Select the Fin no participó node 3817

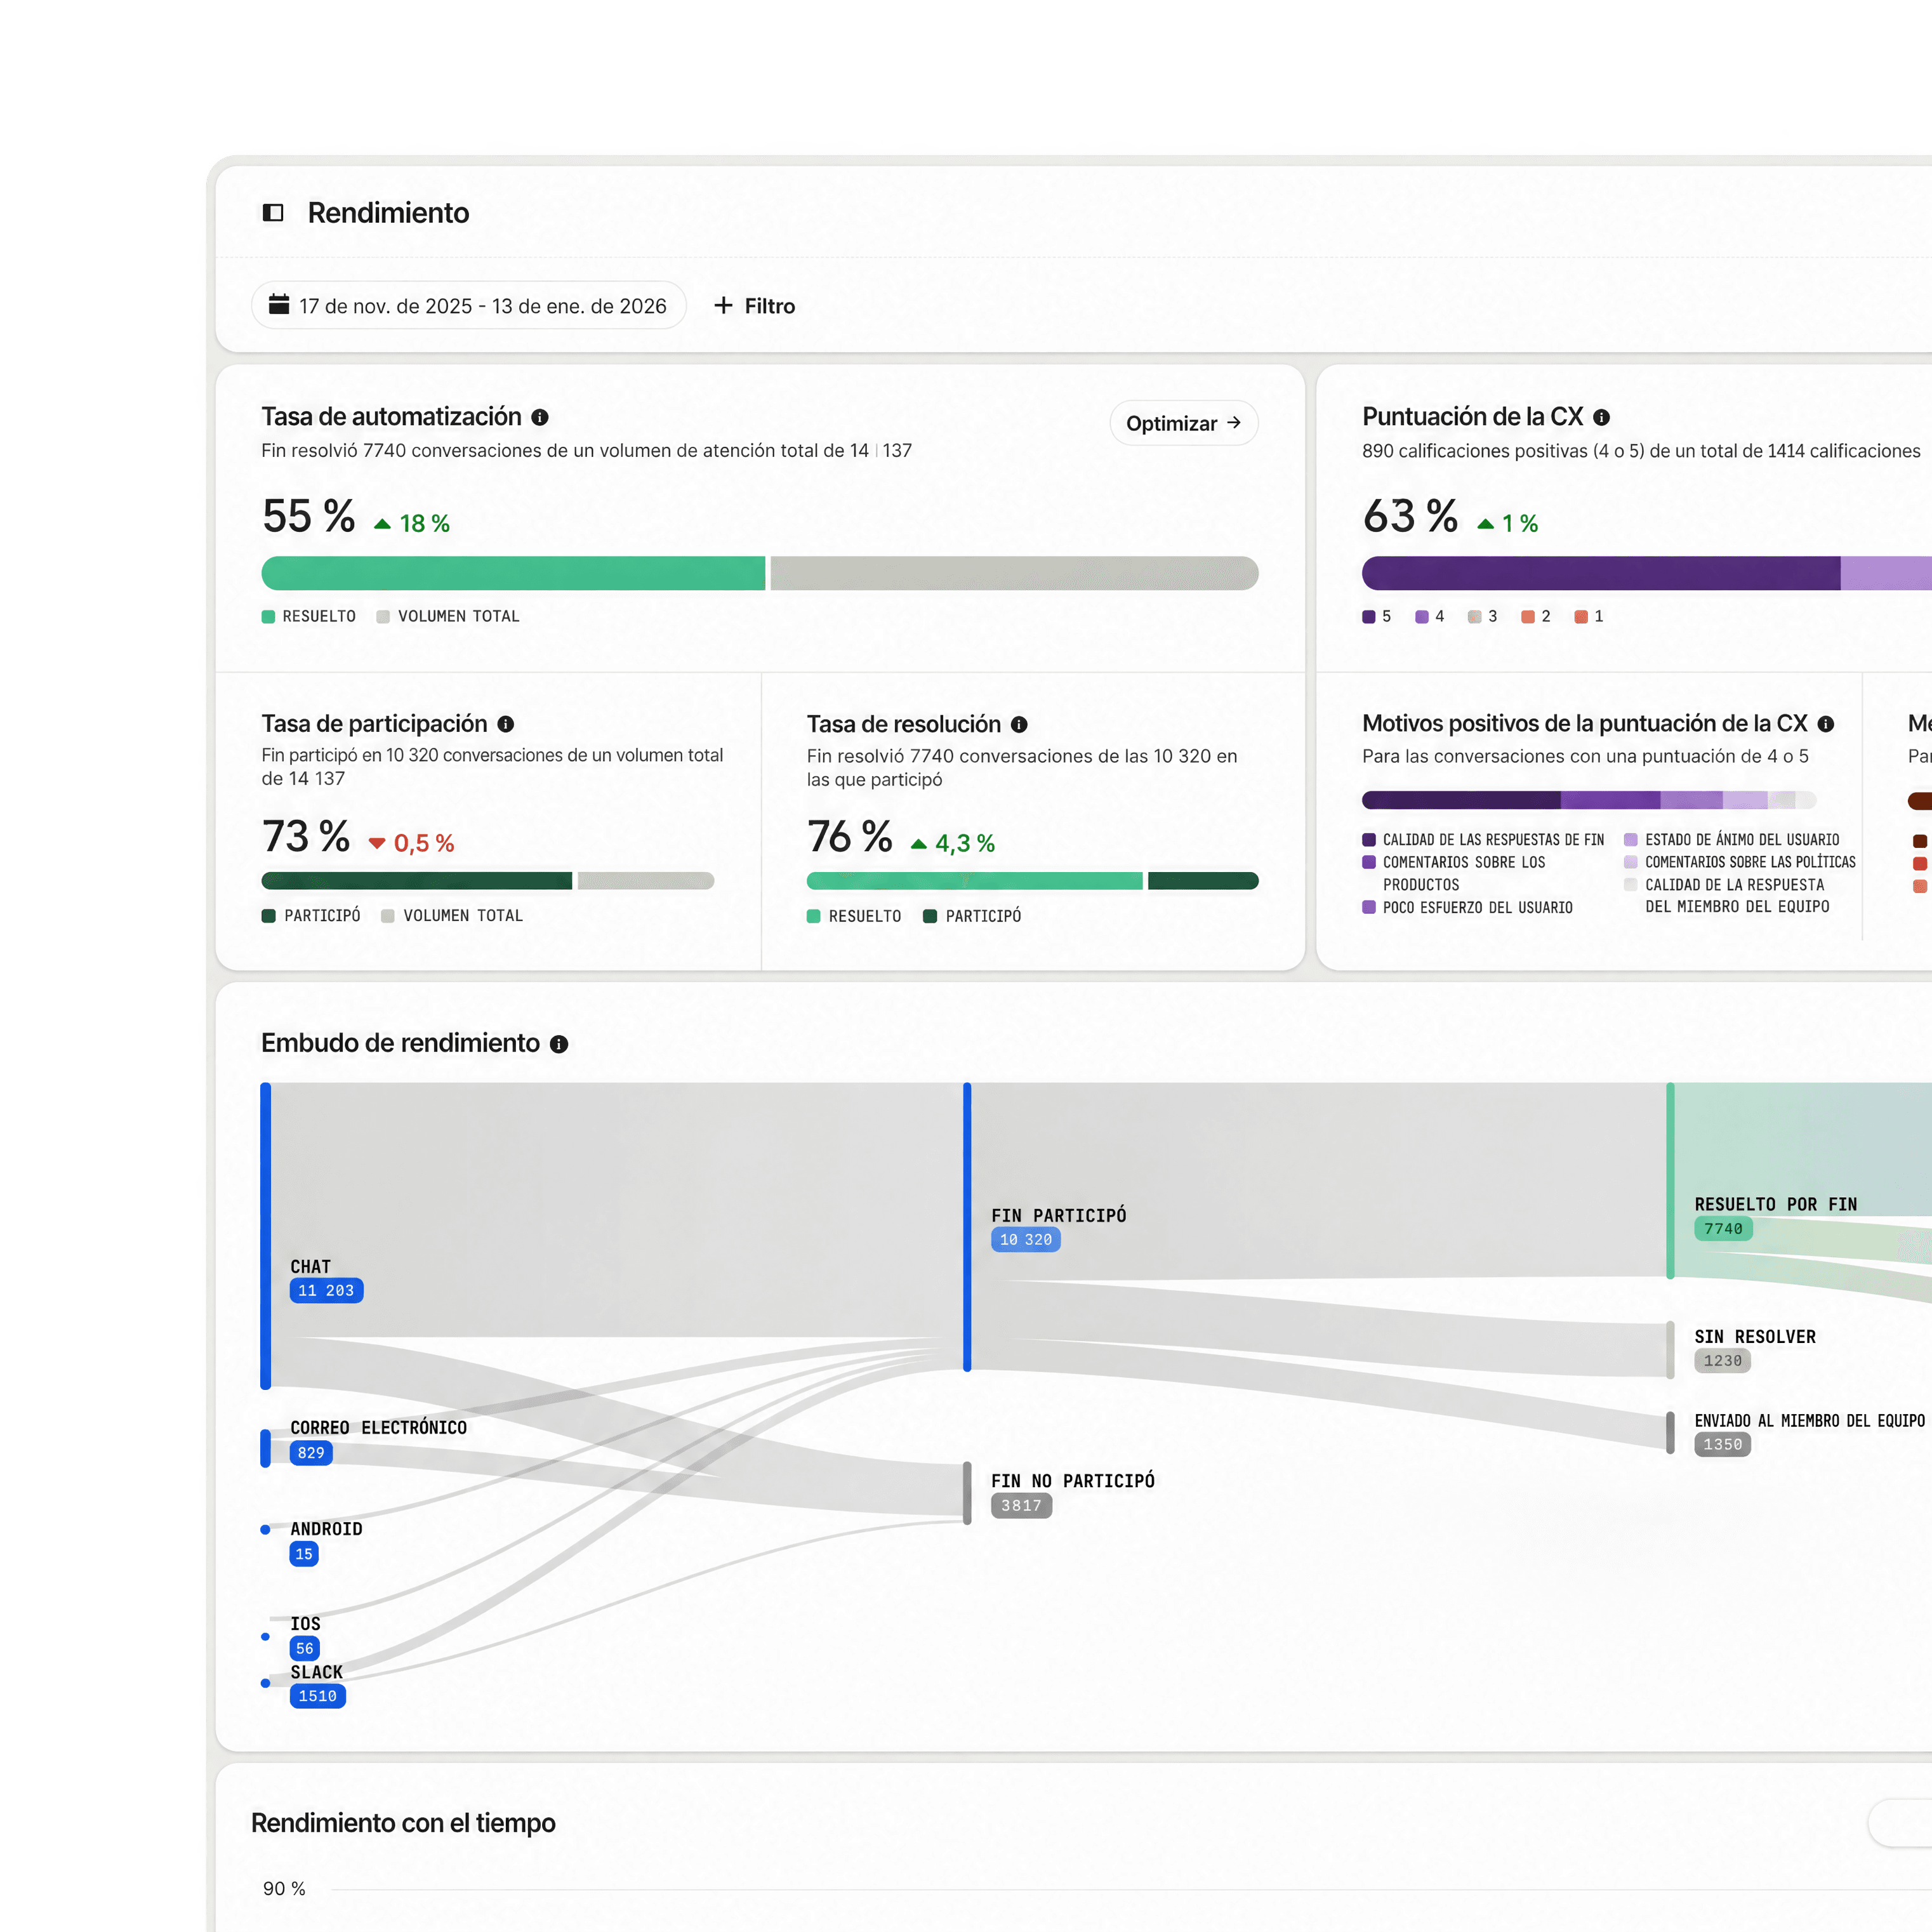pos(1021,1506)
